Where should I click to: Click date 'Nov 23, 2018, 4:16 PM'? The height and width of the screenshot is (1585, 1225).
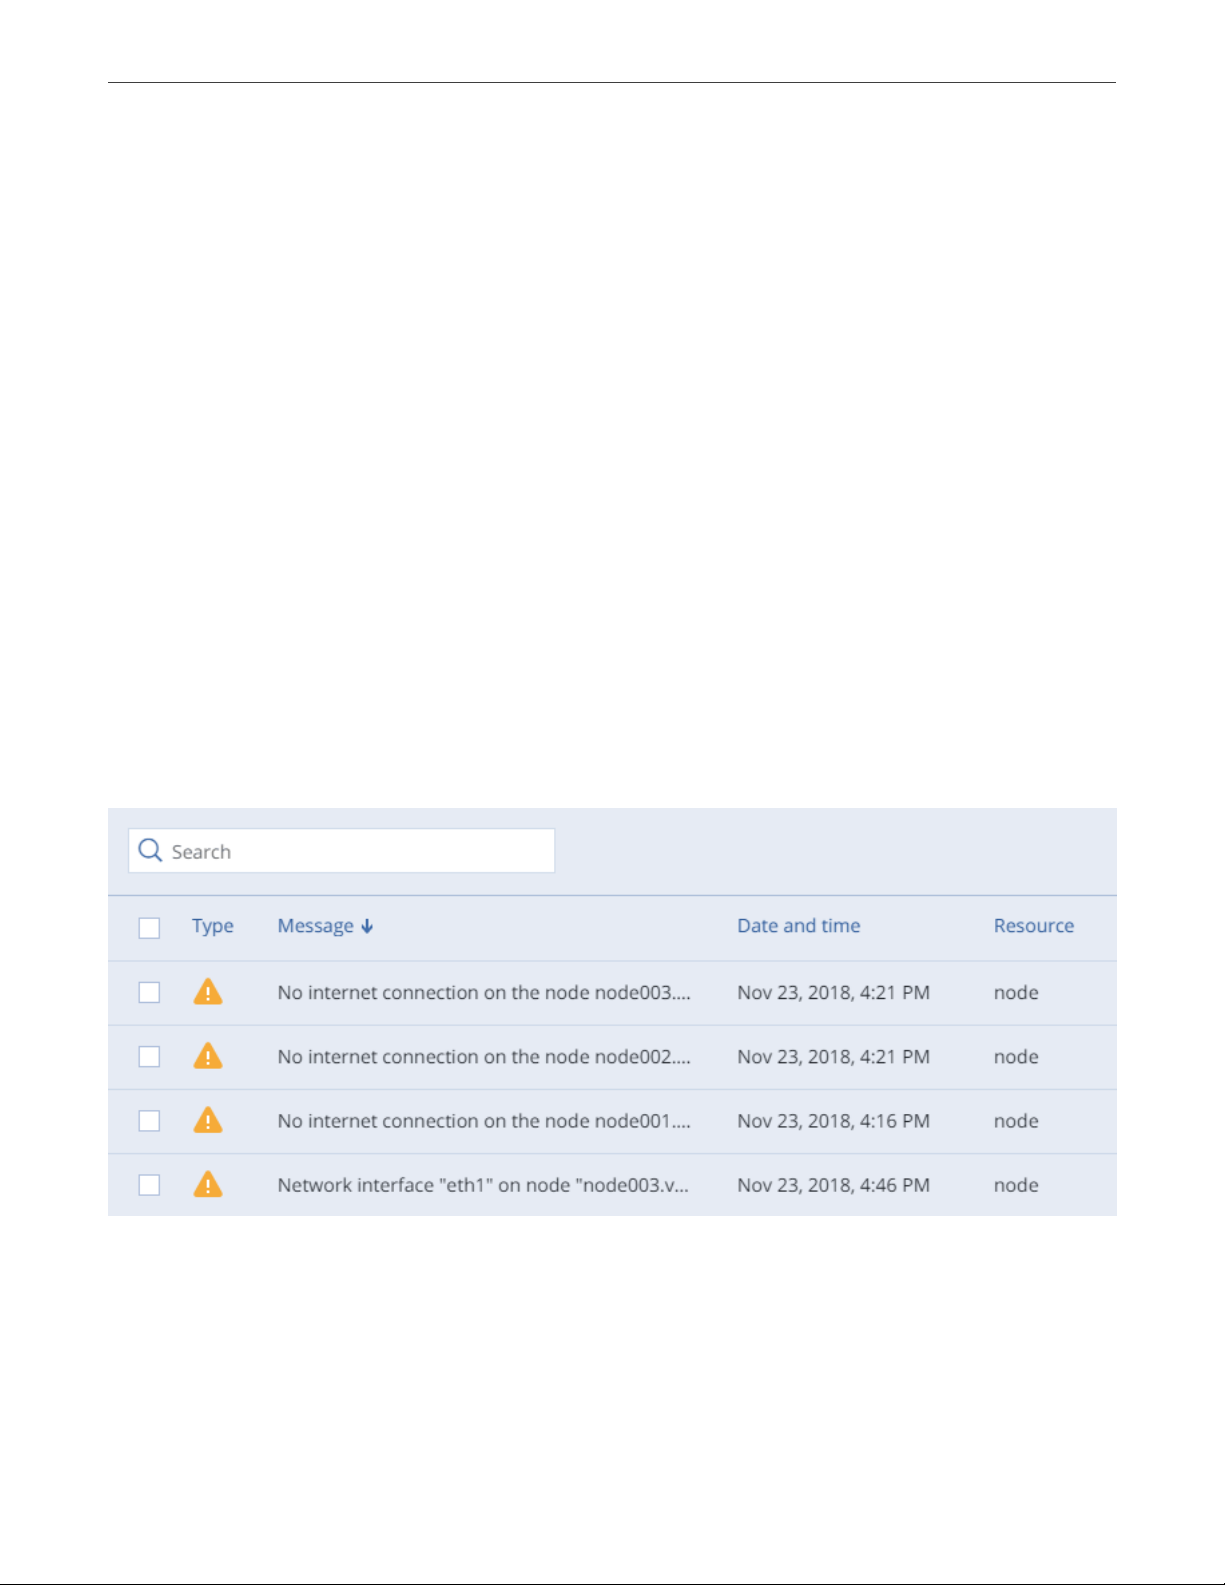pos(834,1121)
